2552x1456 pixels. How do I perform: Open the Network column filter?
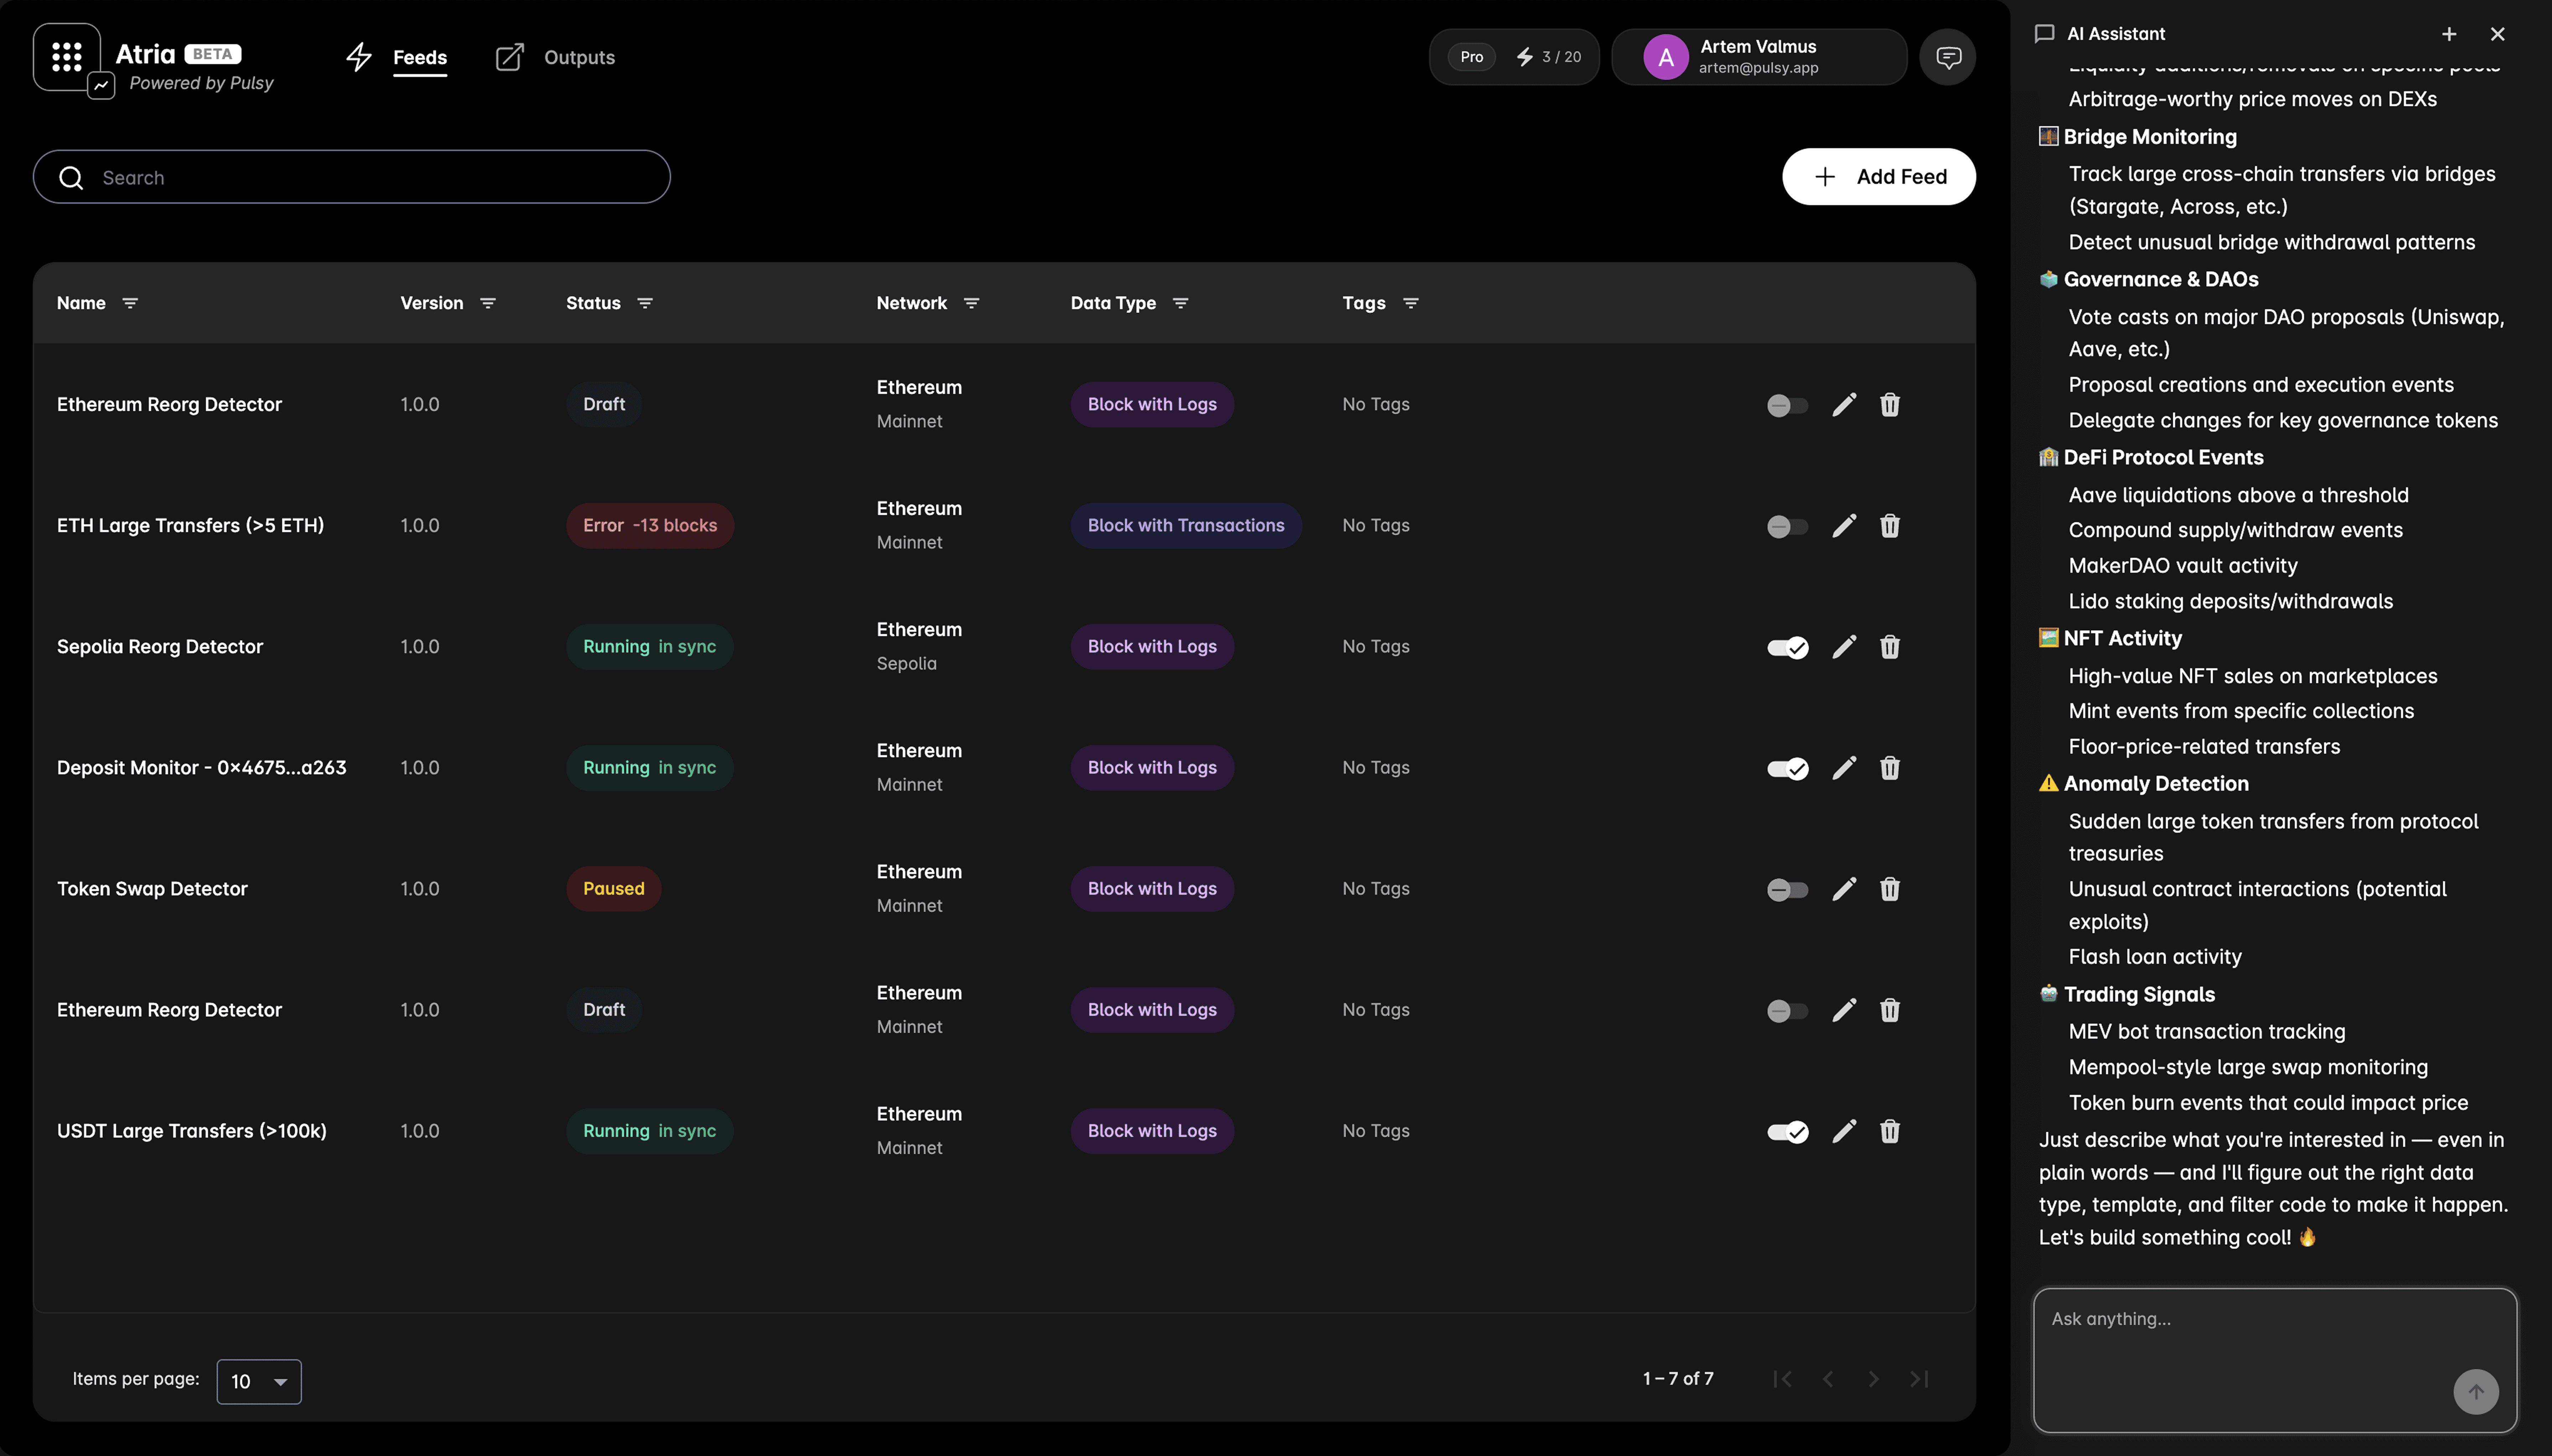[971, 303]
